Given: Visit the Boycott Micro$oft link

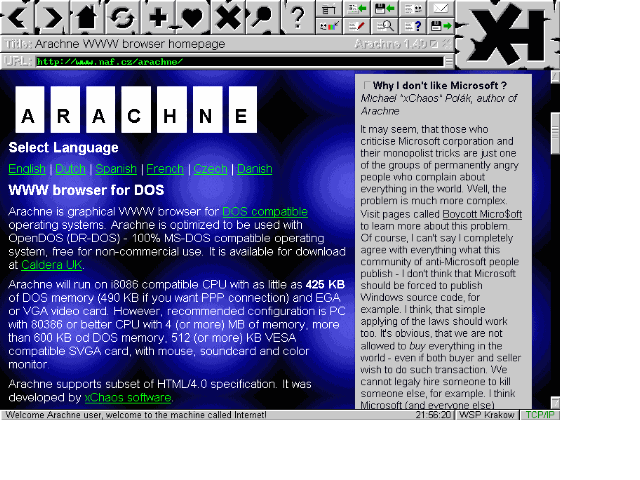Looking at the screenshot, I should [x=482, y=214].
